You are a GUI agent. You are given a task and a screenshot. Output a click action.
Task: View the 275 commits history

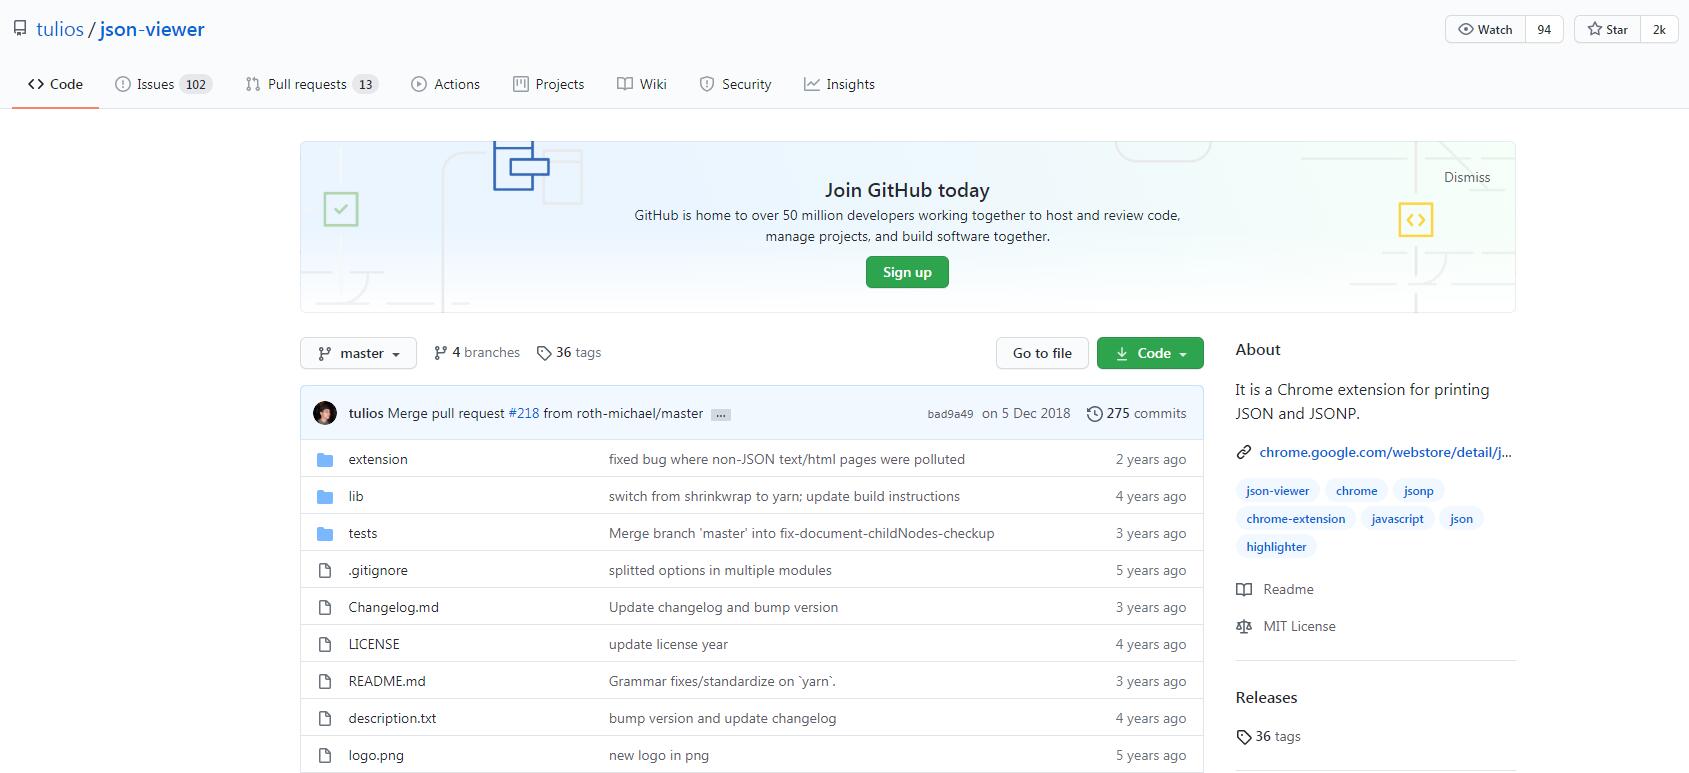1136,413
